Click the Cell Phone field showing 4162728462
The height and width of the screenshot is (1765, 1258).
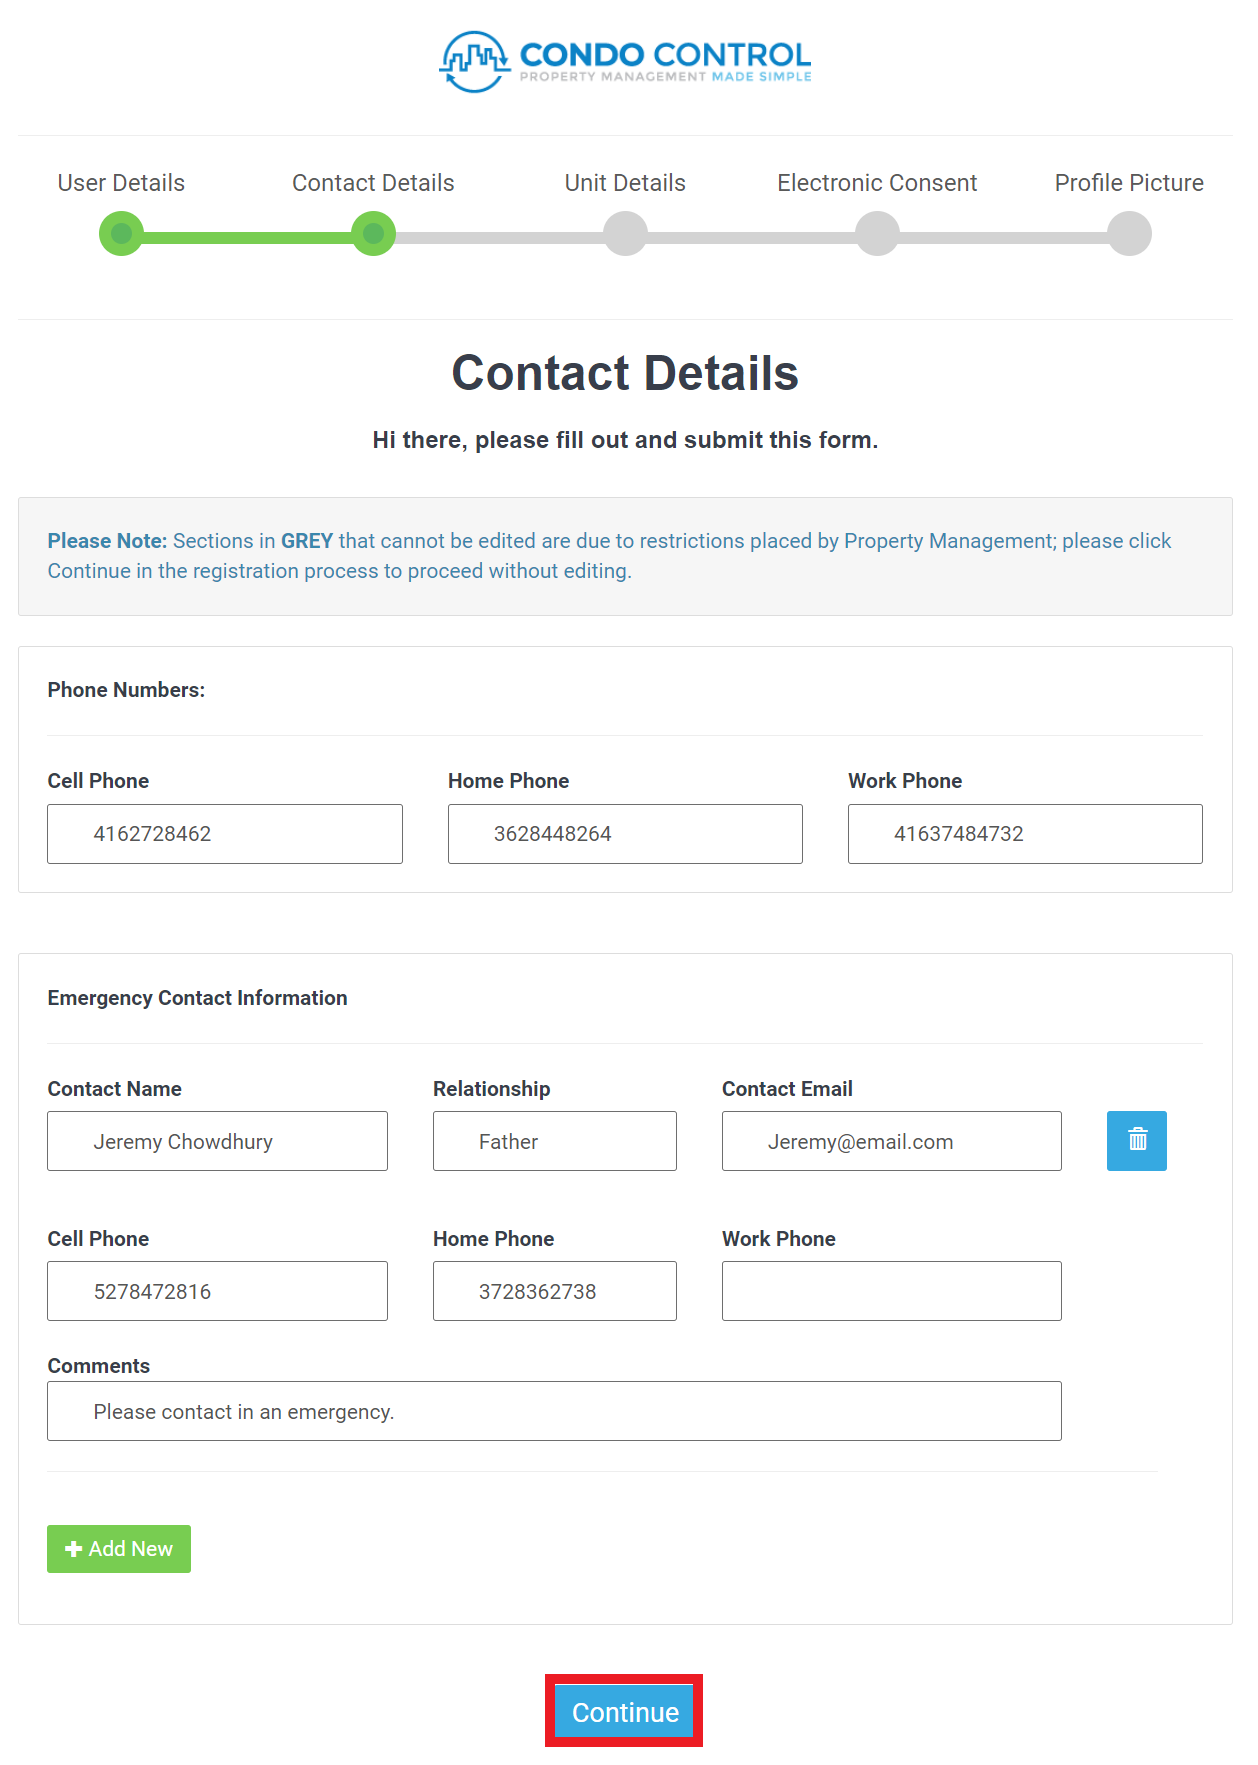click(224, 833)
